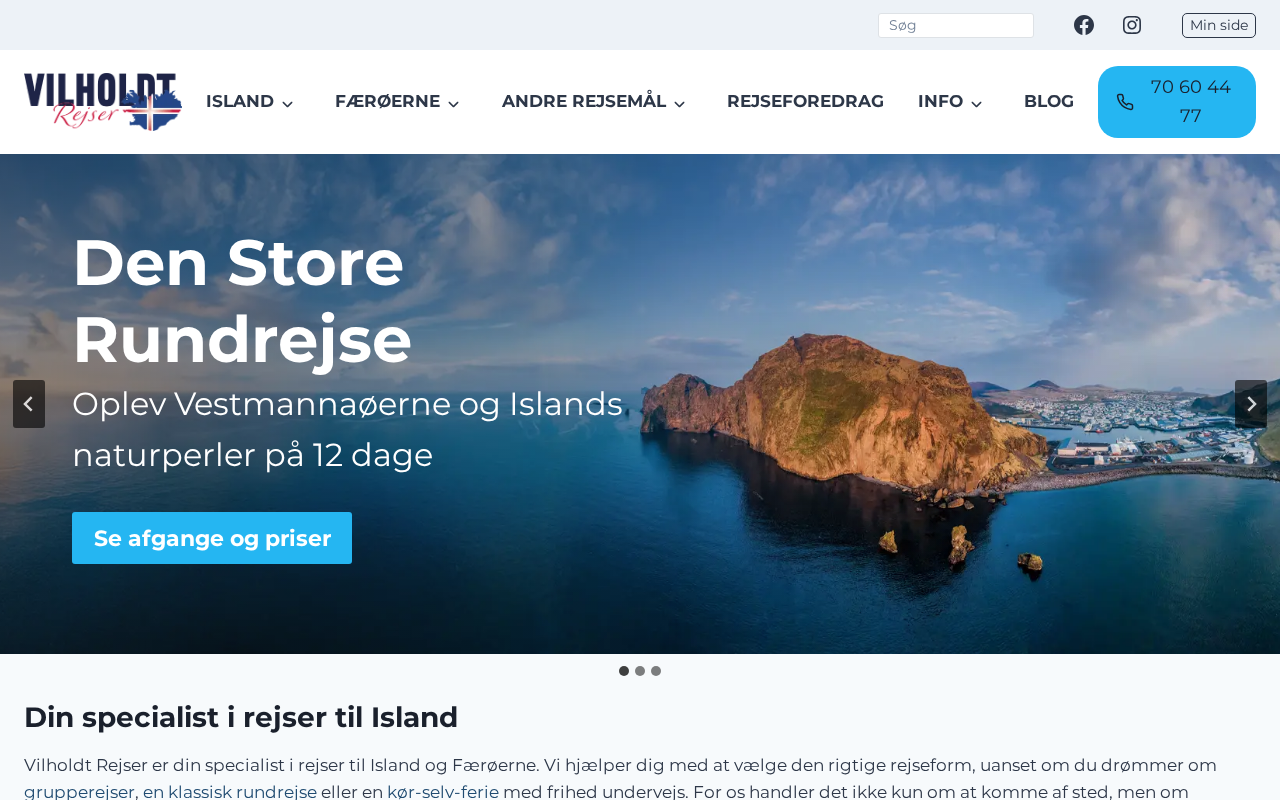
Task: Click the Vilholdt Rejser logo
Action: [x=103, y=102]
